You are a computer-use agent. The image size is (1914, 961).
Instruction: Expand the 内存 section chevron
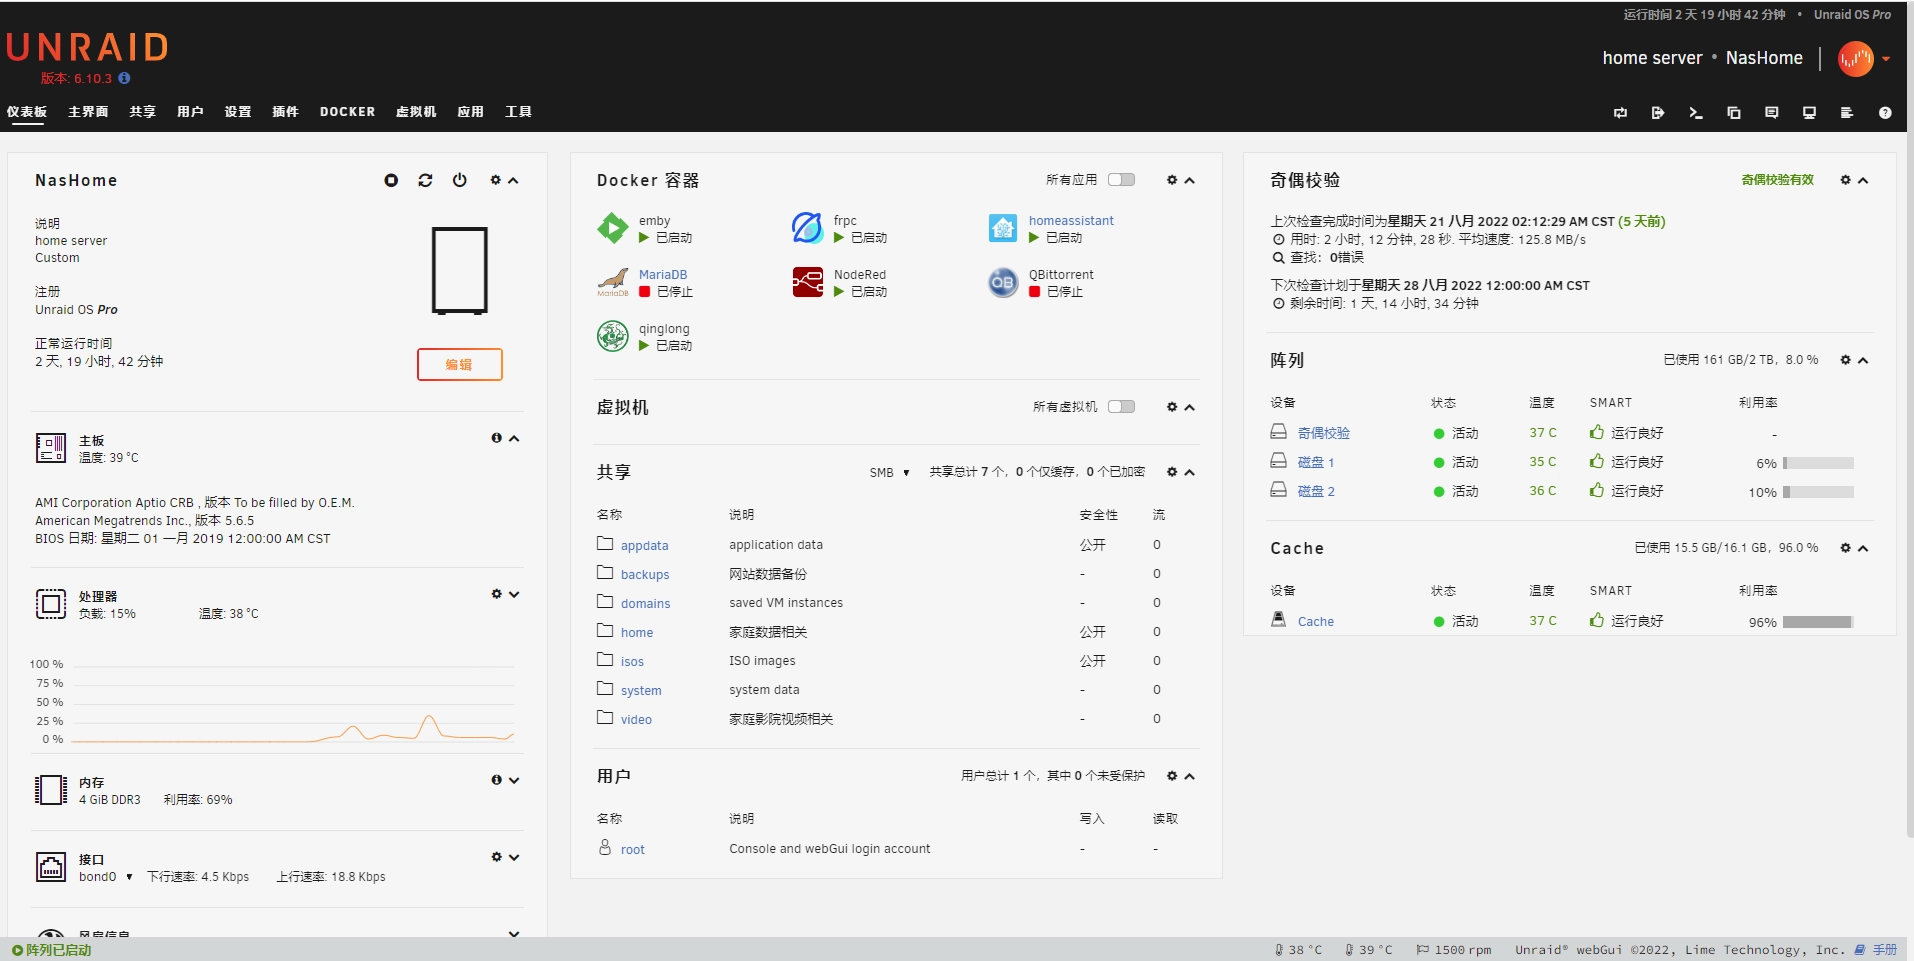coord(514,780)
